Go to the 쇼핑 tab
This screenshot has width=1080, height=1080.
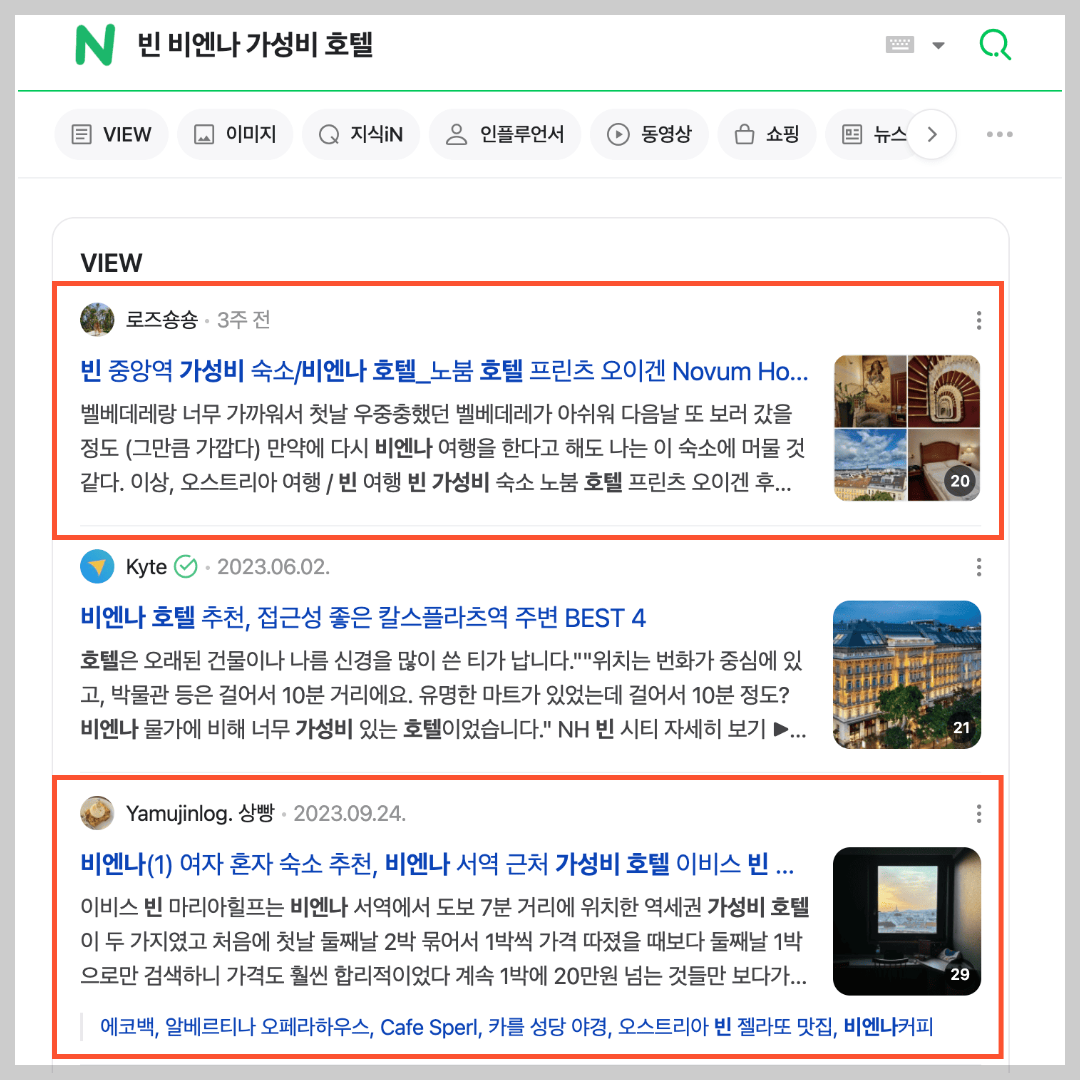click(767, 134)
